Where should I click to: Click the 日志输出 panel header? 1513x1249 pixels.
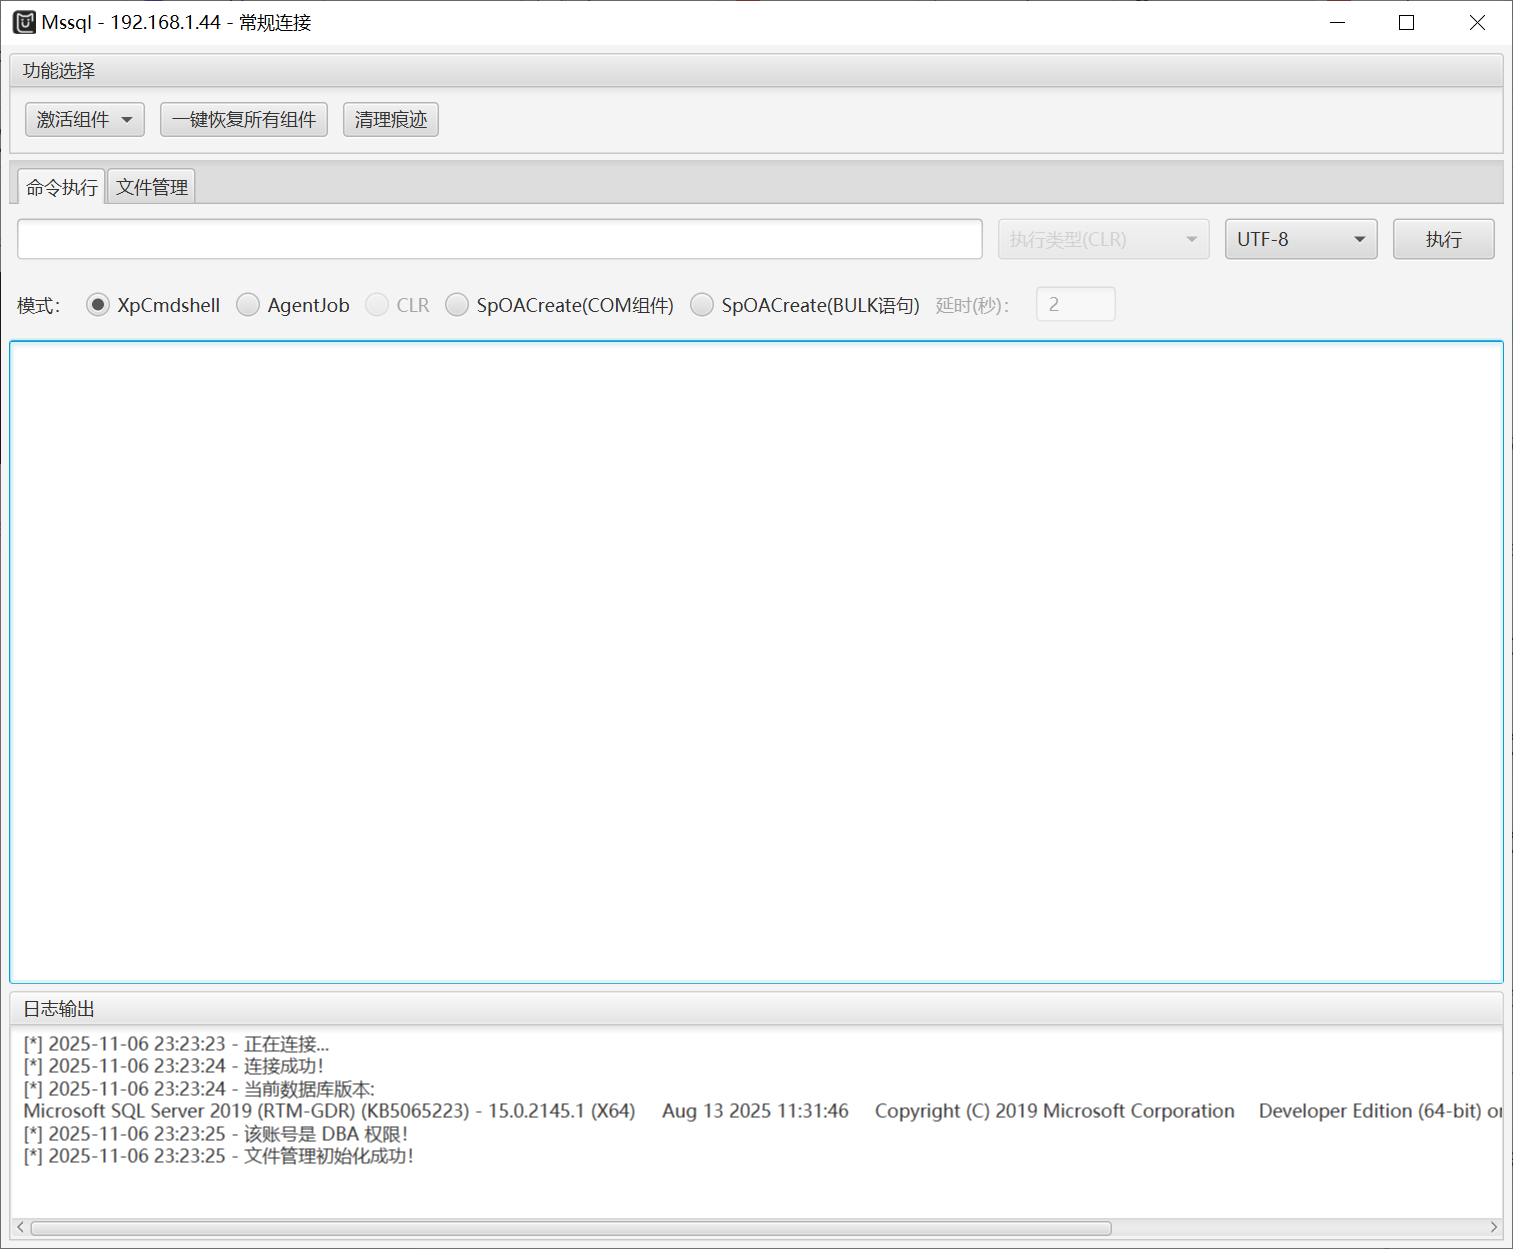click(x=756, y=1009)
